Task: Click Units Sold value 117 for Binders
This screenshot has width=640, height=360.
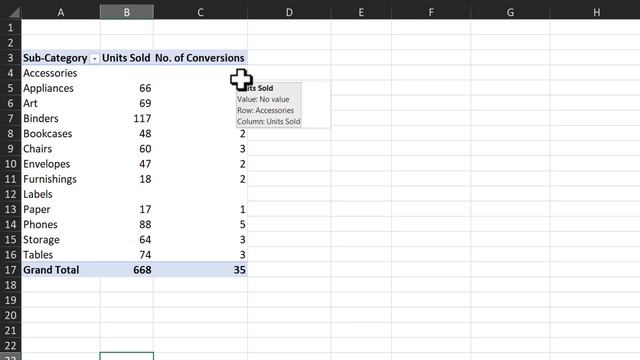Action: pyautogui.click(x=142, y=118)
